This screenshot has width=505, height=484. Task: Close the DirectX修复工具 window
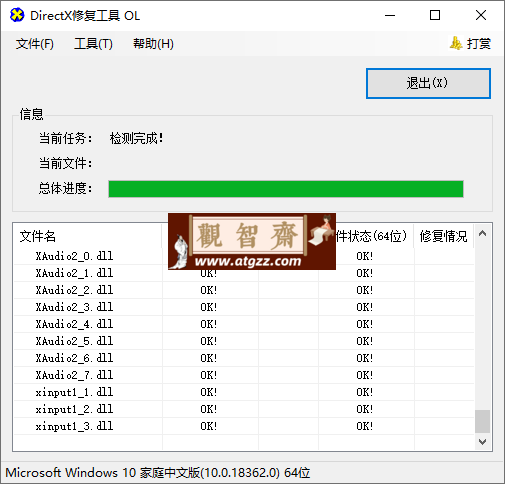[x=481, y=15]
